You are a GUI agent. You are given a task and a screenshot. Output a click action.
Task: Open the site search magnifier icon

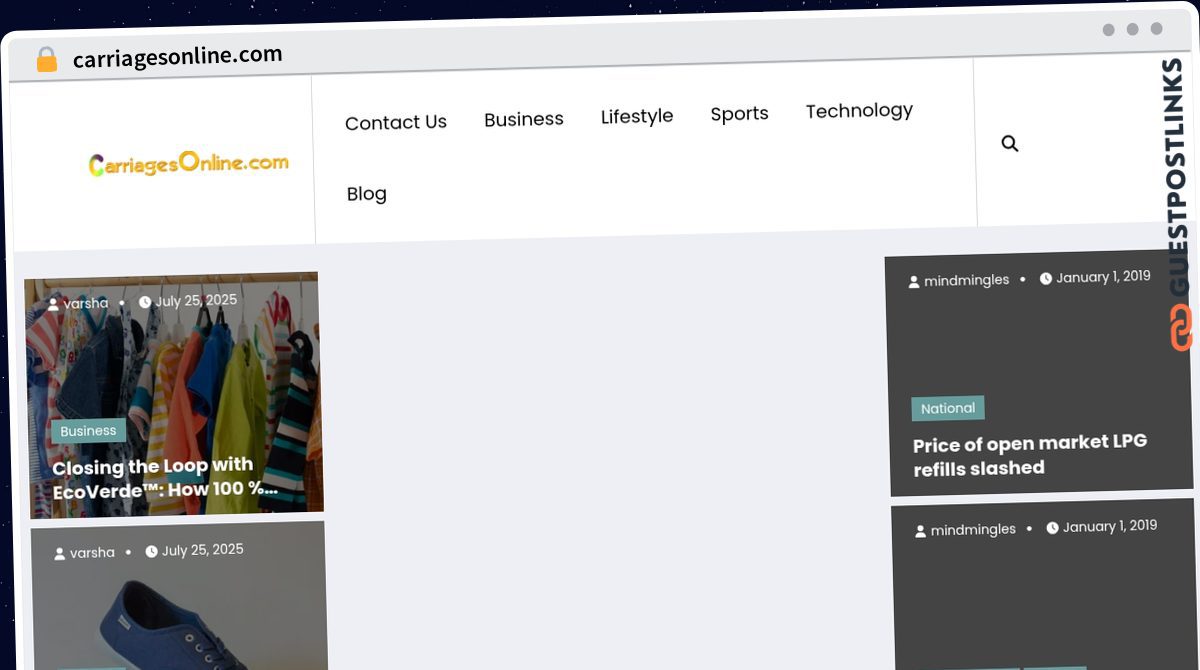click(1010, 144)
